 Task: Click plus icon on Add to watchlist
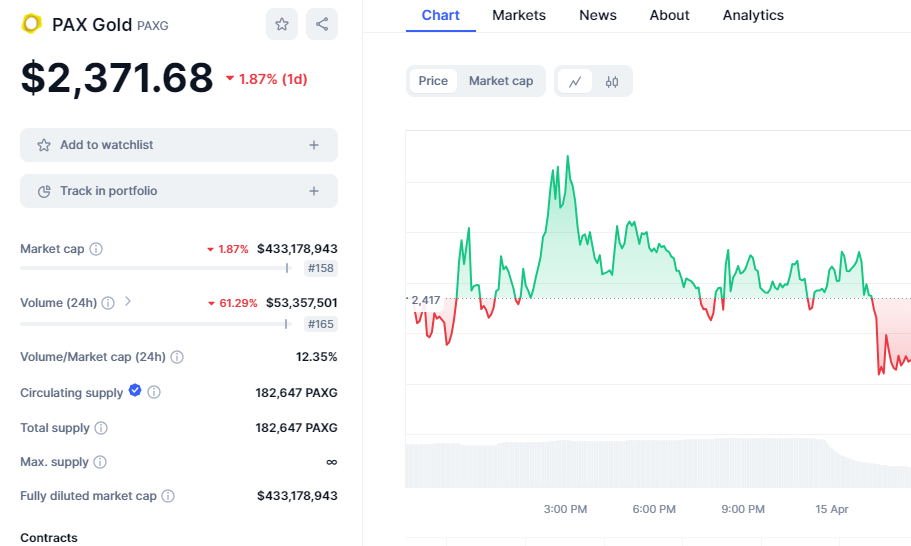(314, 145)
